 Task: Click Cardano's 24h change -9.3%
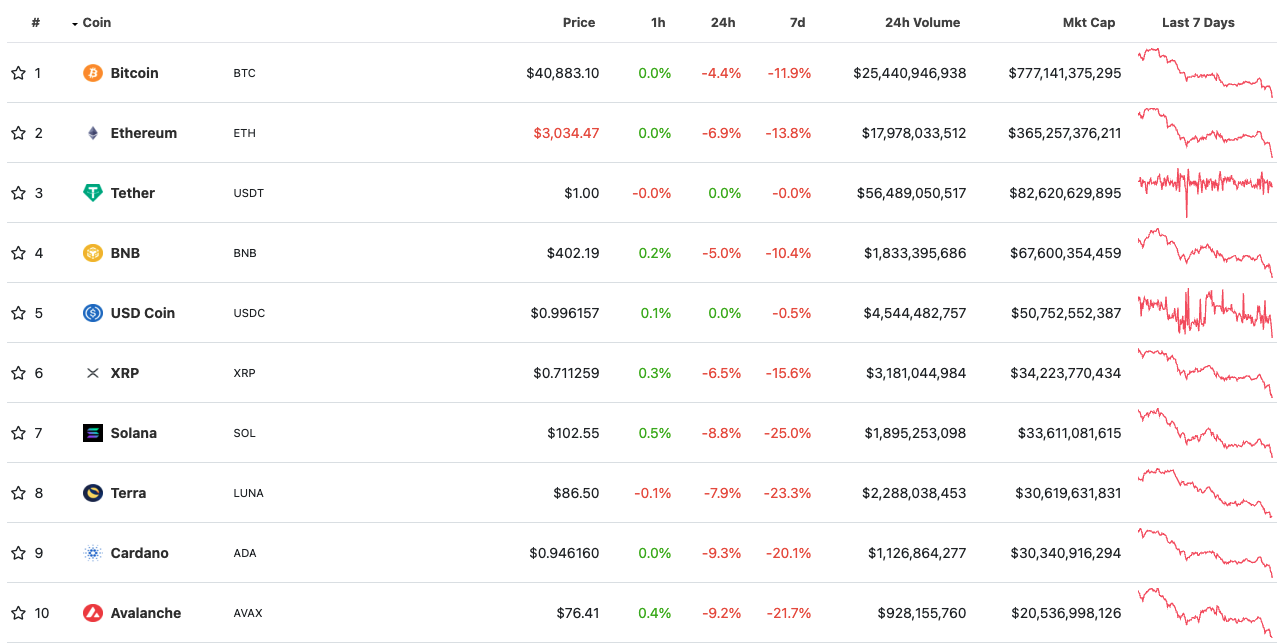pos(721,553)
